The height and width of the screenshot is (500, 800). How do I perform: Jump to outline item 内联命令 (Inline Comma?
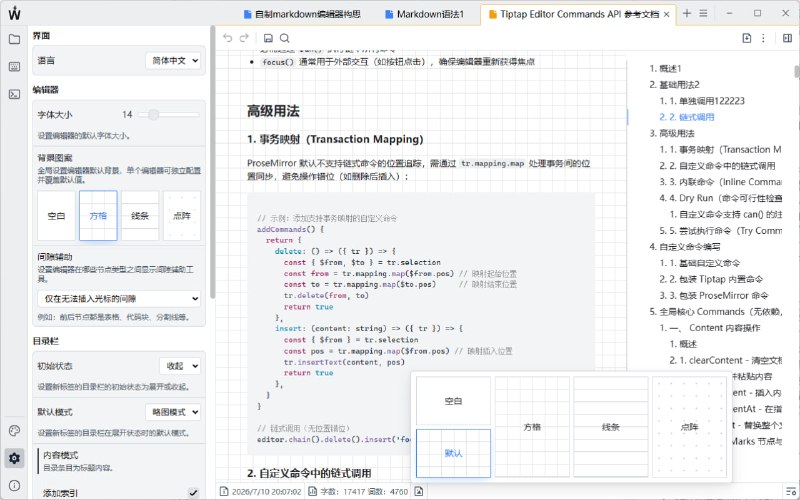coord(720,182)
